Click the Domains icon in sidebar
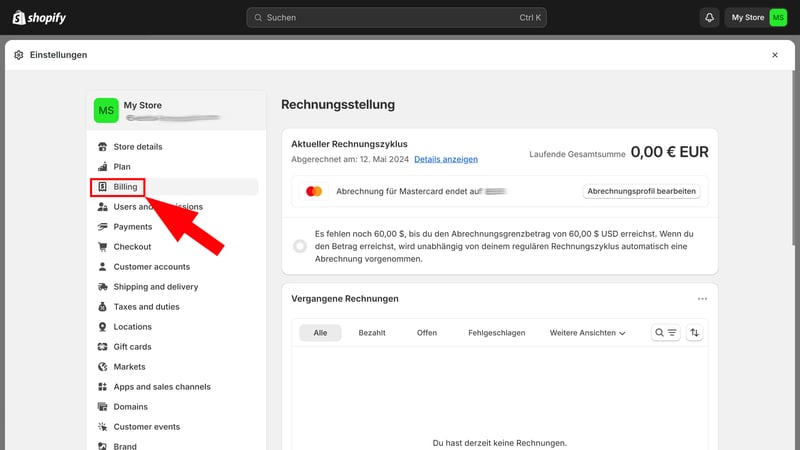 pyautogui.click(x=103, y=407)
